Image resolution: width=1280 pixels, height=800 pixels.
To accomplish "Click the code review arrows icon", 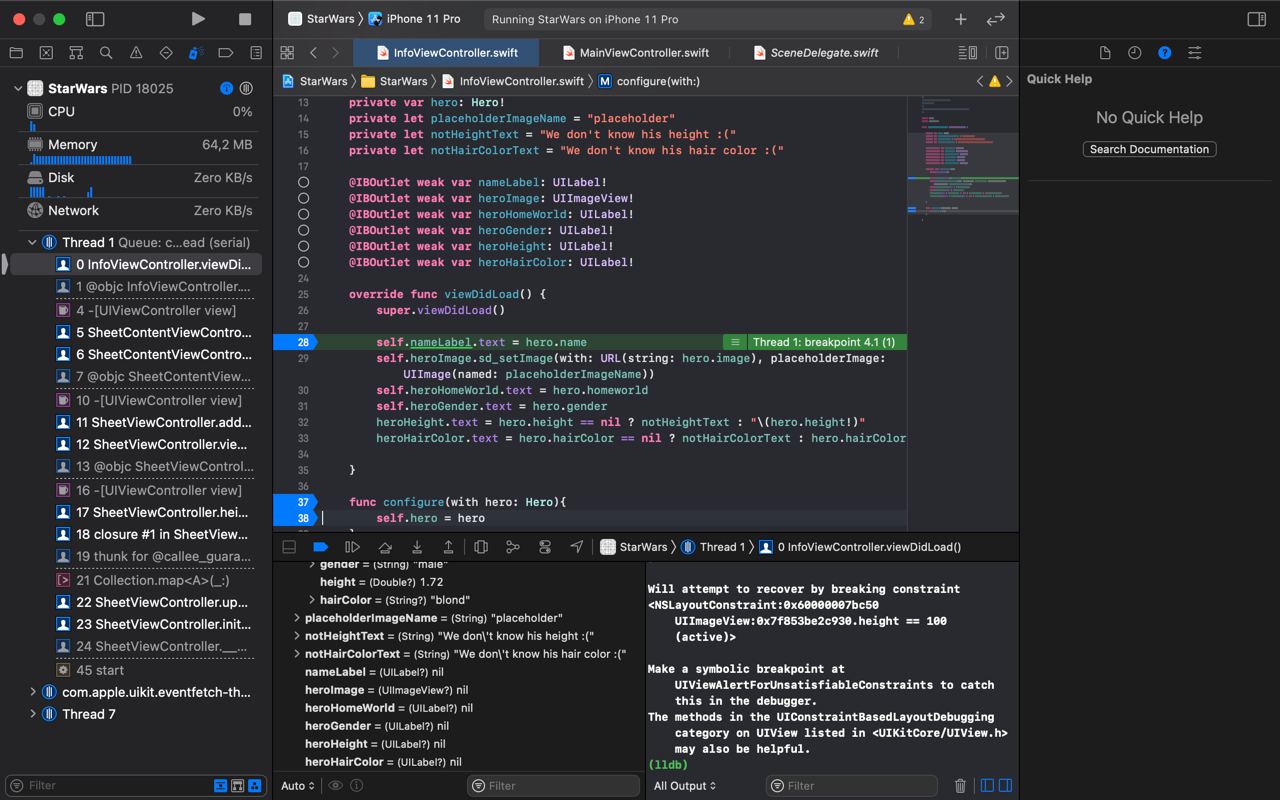I will (995, 19).
